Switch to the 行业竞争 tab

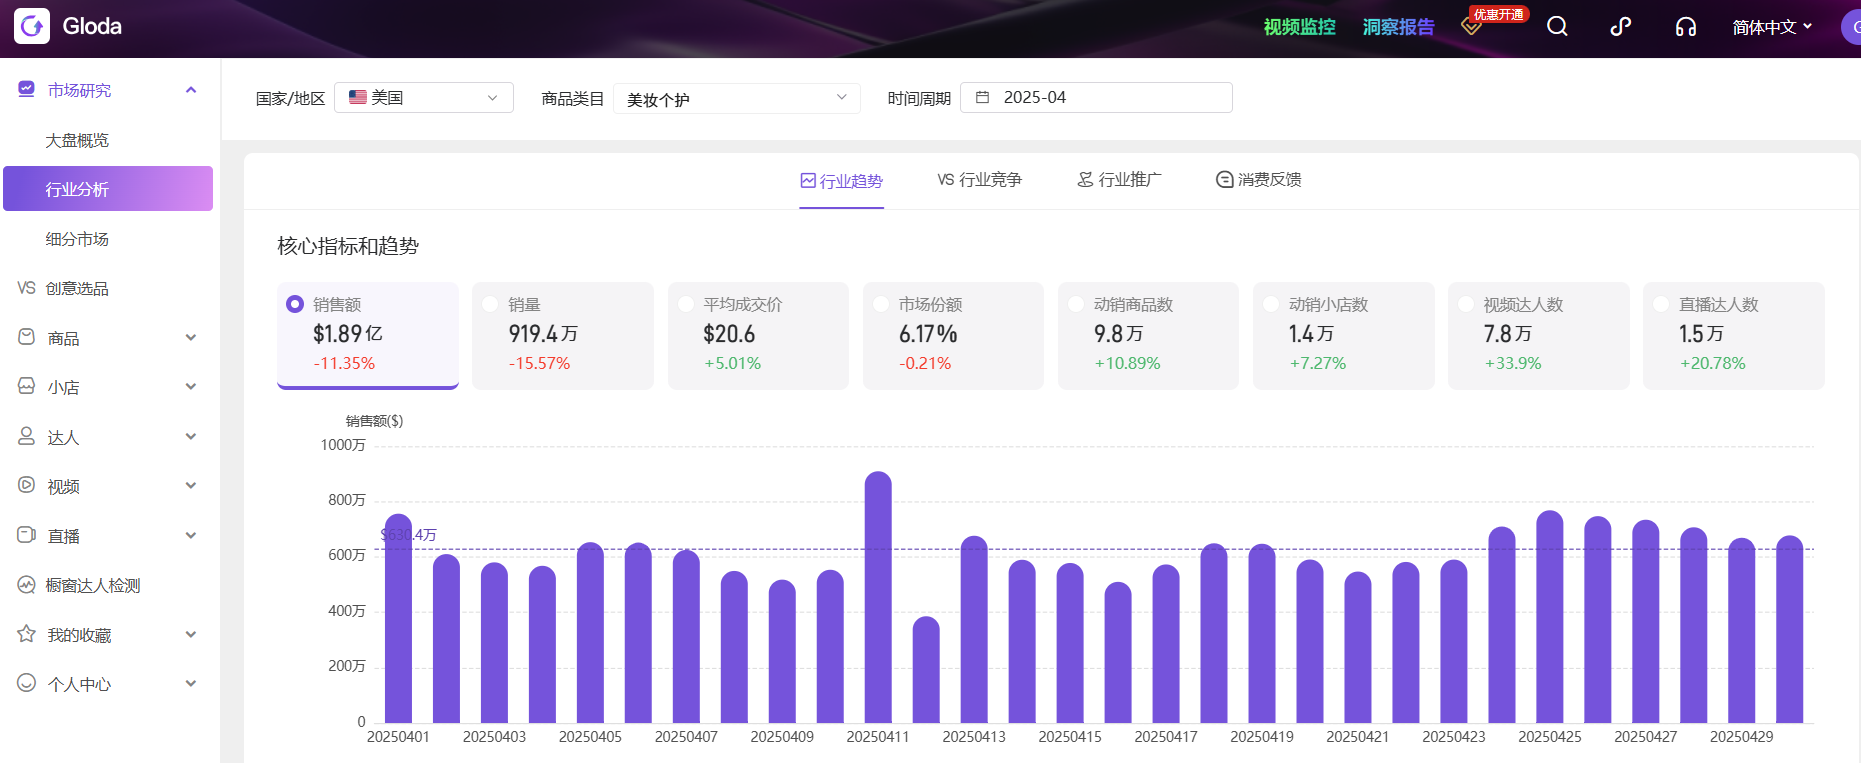pos(979,180)
